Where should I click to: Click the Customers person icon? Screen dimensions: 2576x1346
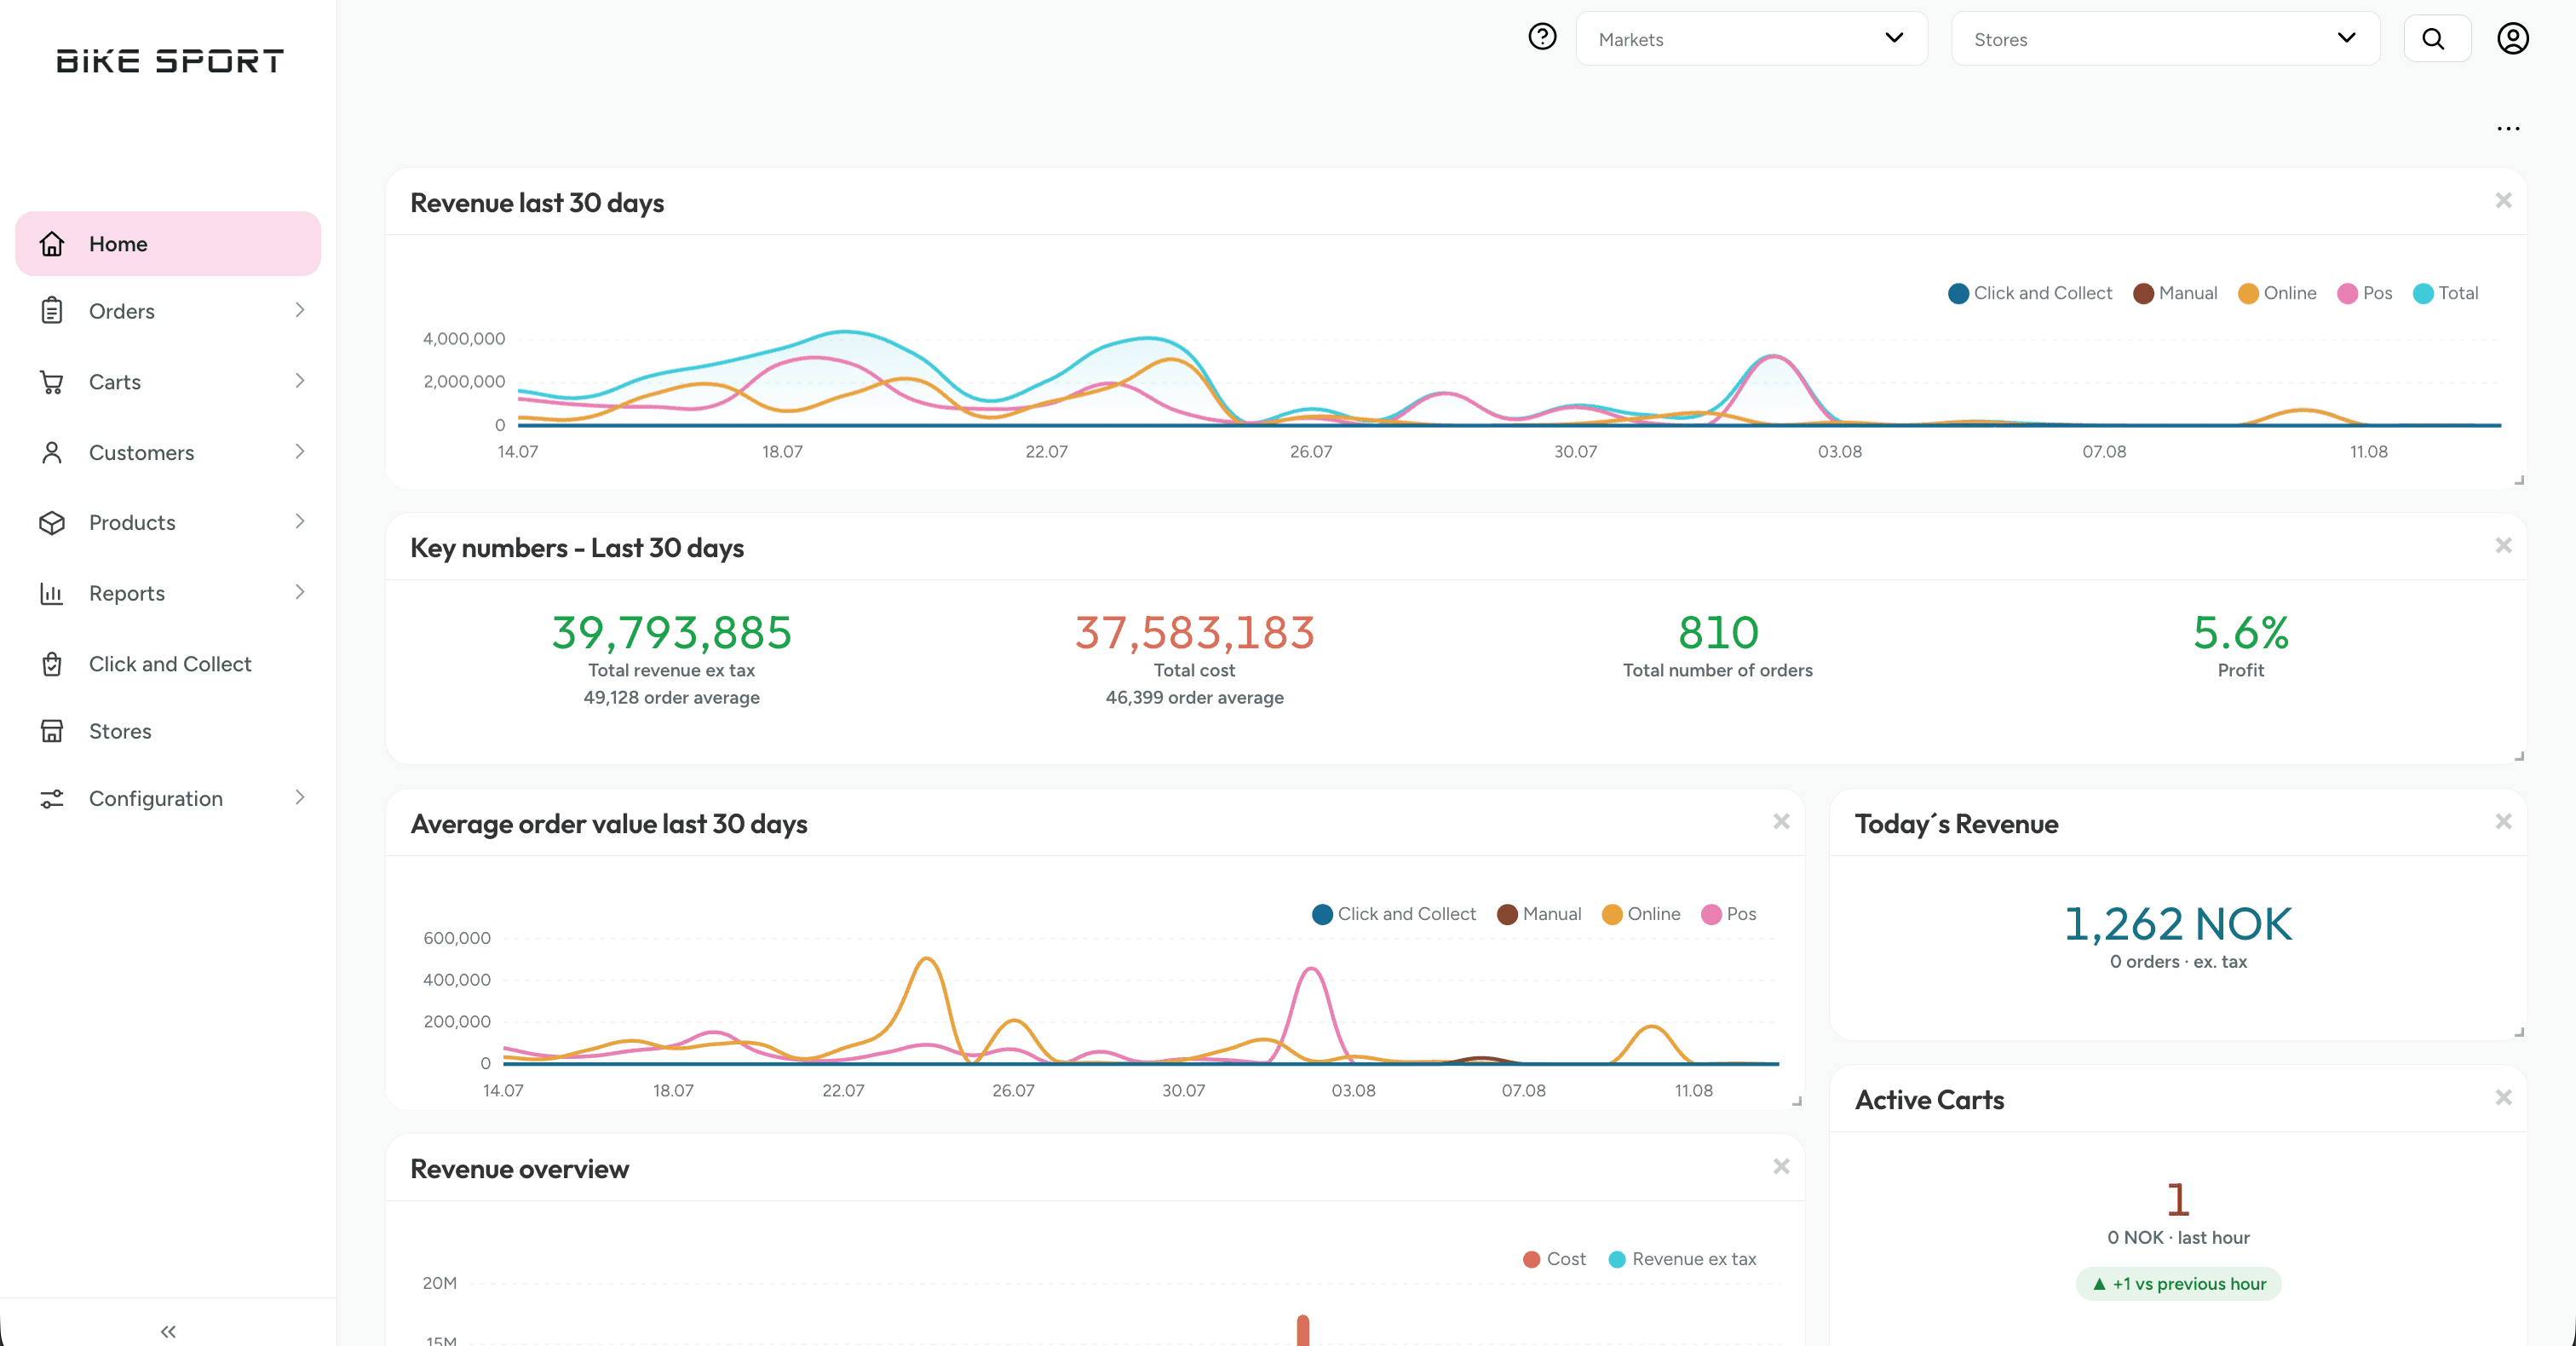pyautogui.click(x=52, y=453)
